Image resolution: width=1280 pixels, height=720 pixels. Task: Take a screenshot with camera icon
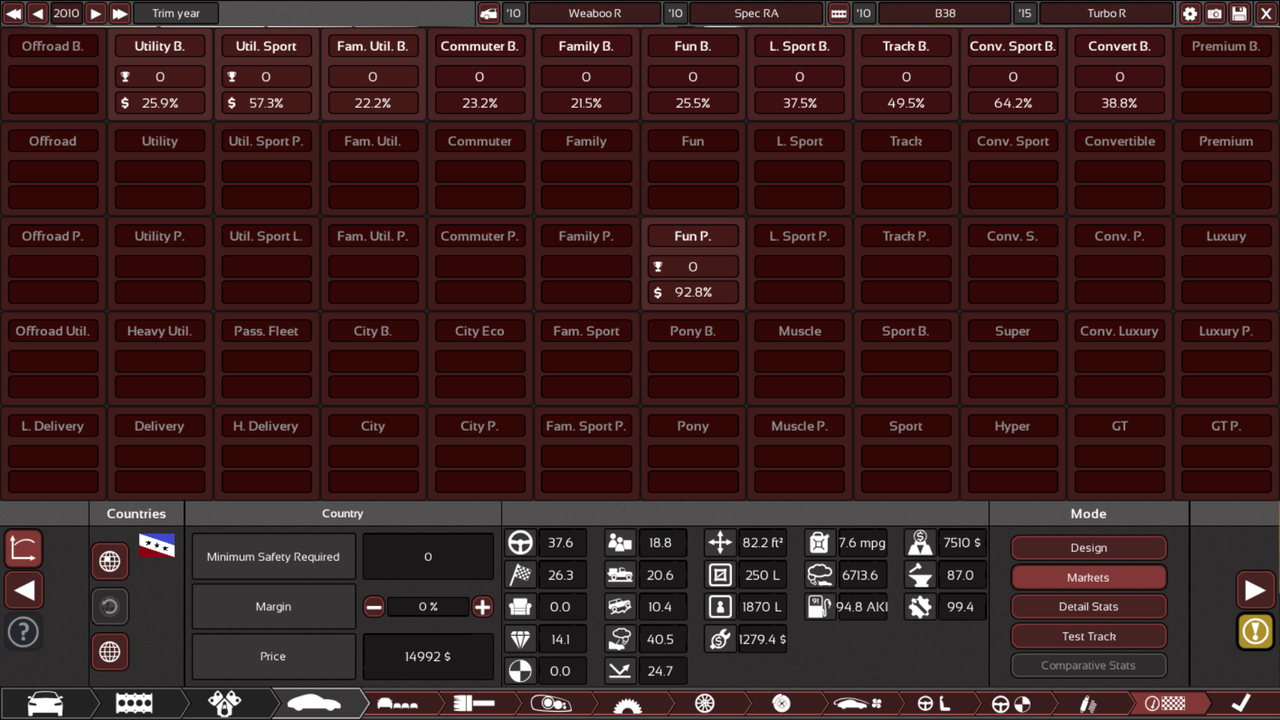[1215, 14]
